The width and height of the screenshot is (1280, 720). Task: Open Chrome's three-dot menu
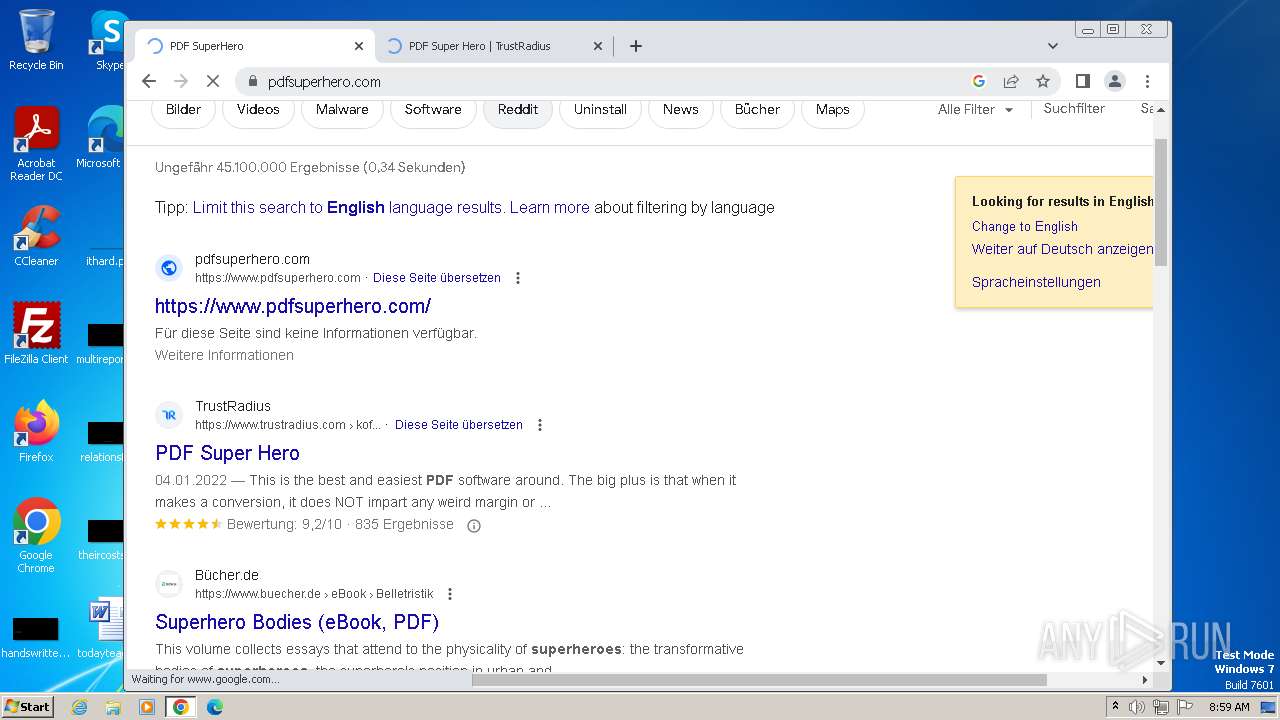pos(1147,81)
